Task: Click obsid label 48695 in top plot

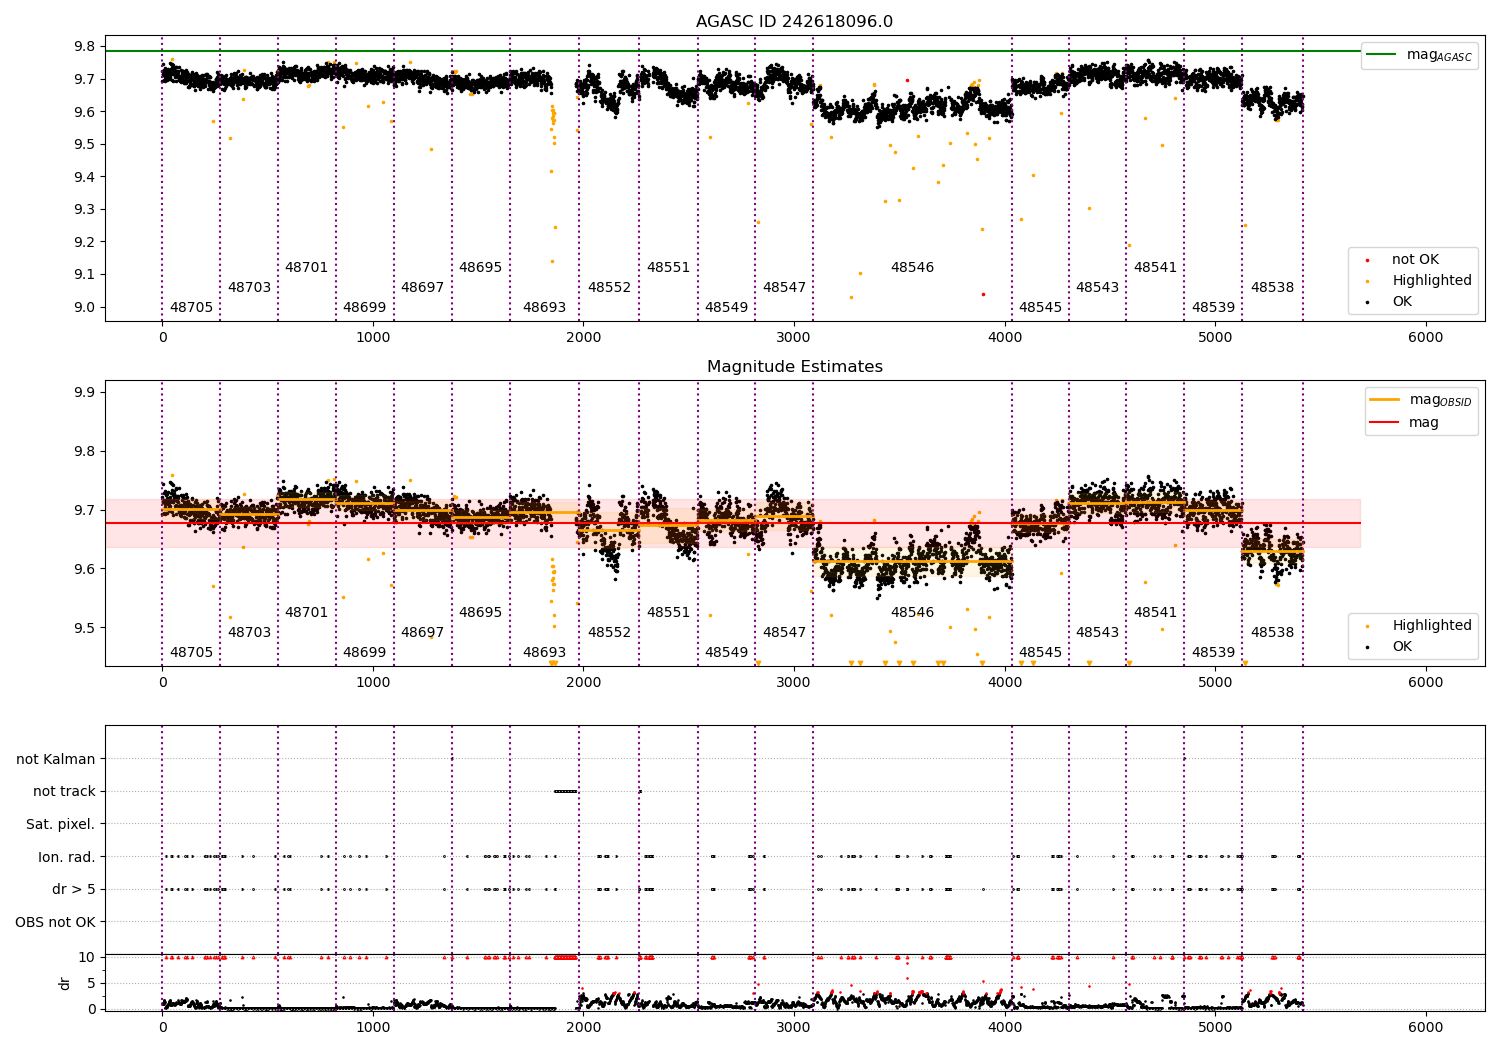Action: pos(480,267)
